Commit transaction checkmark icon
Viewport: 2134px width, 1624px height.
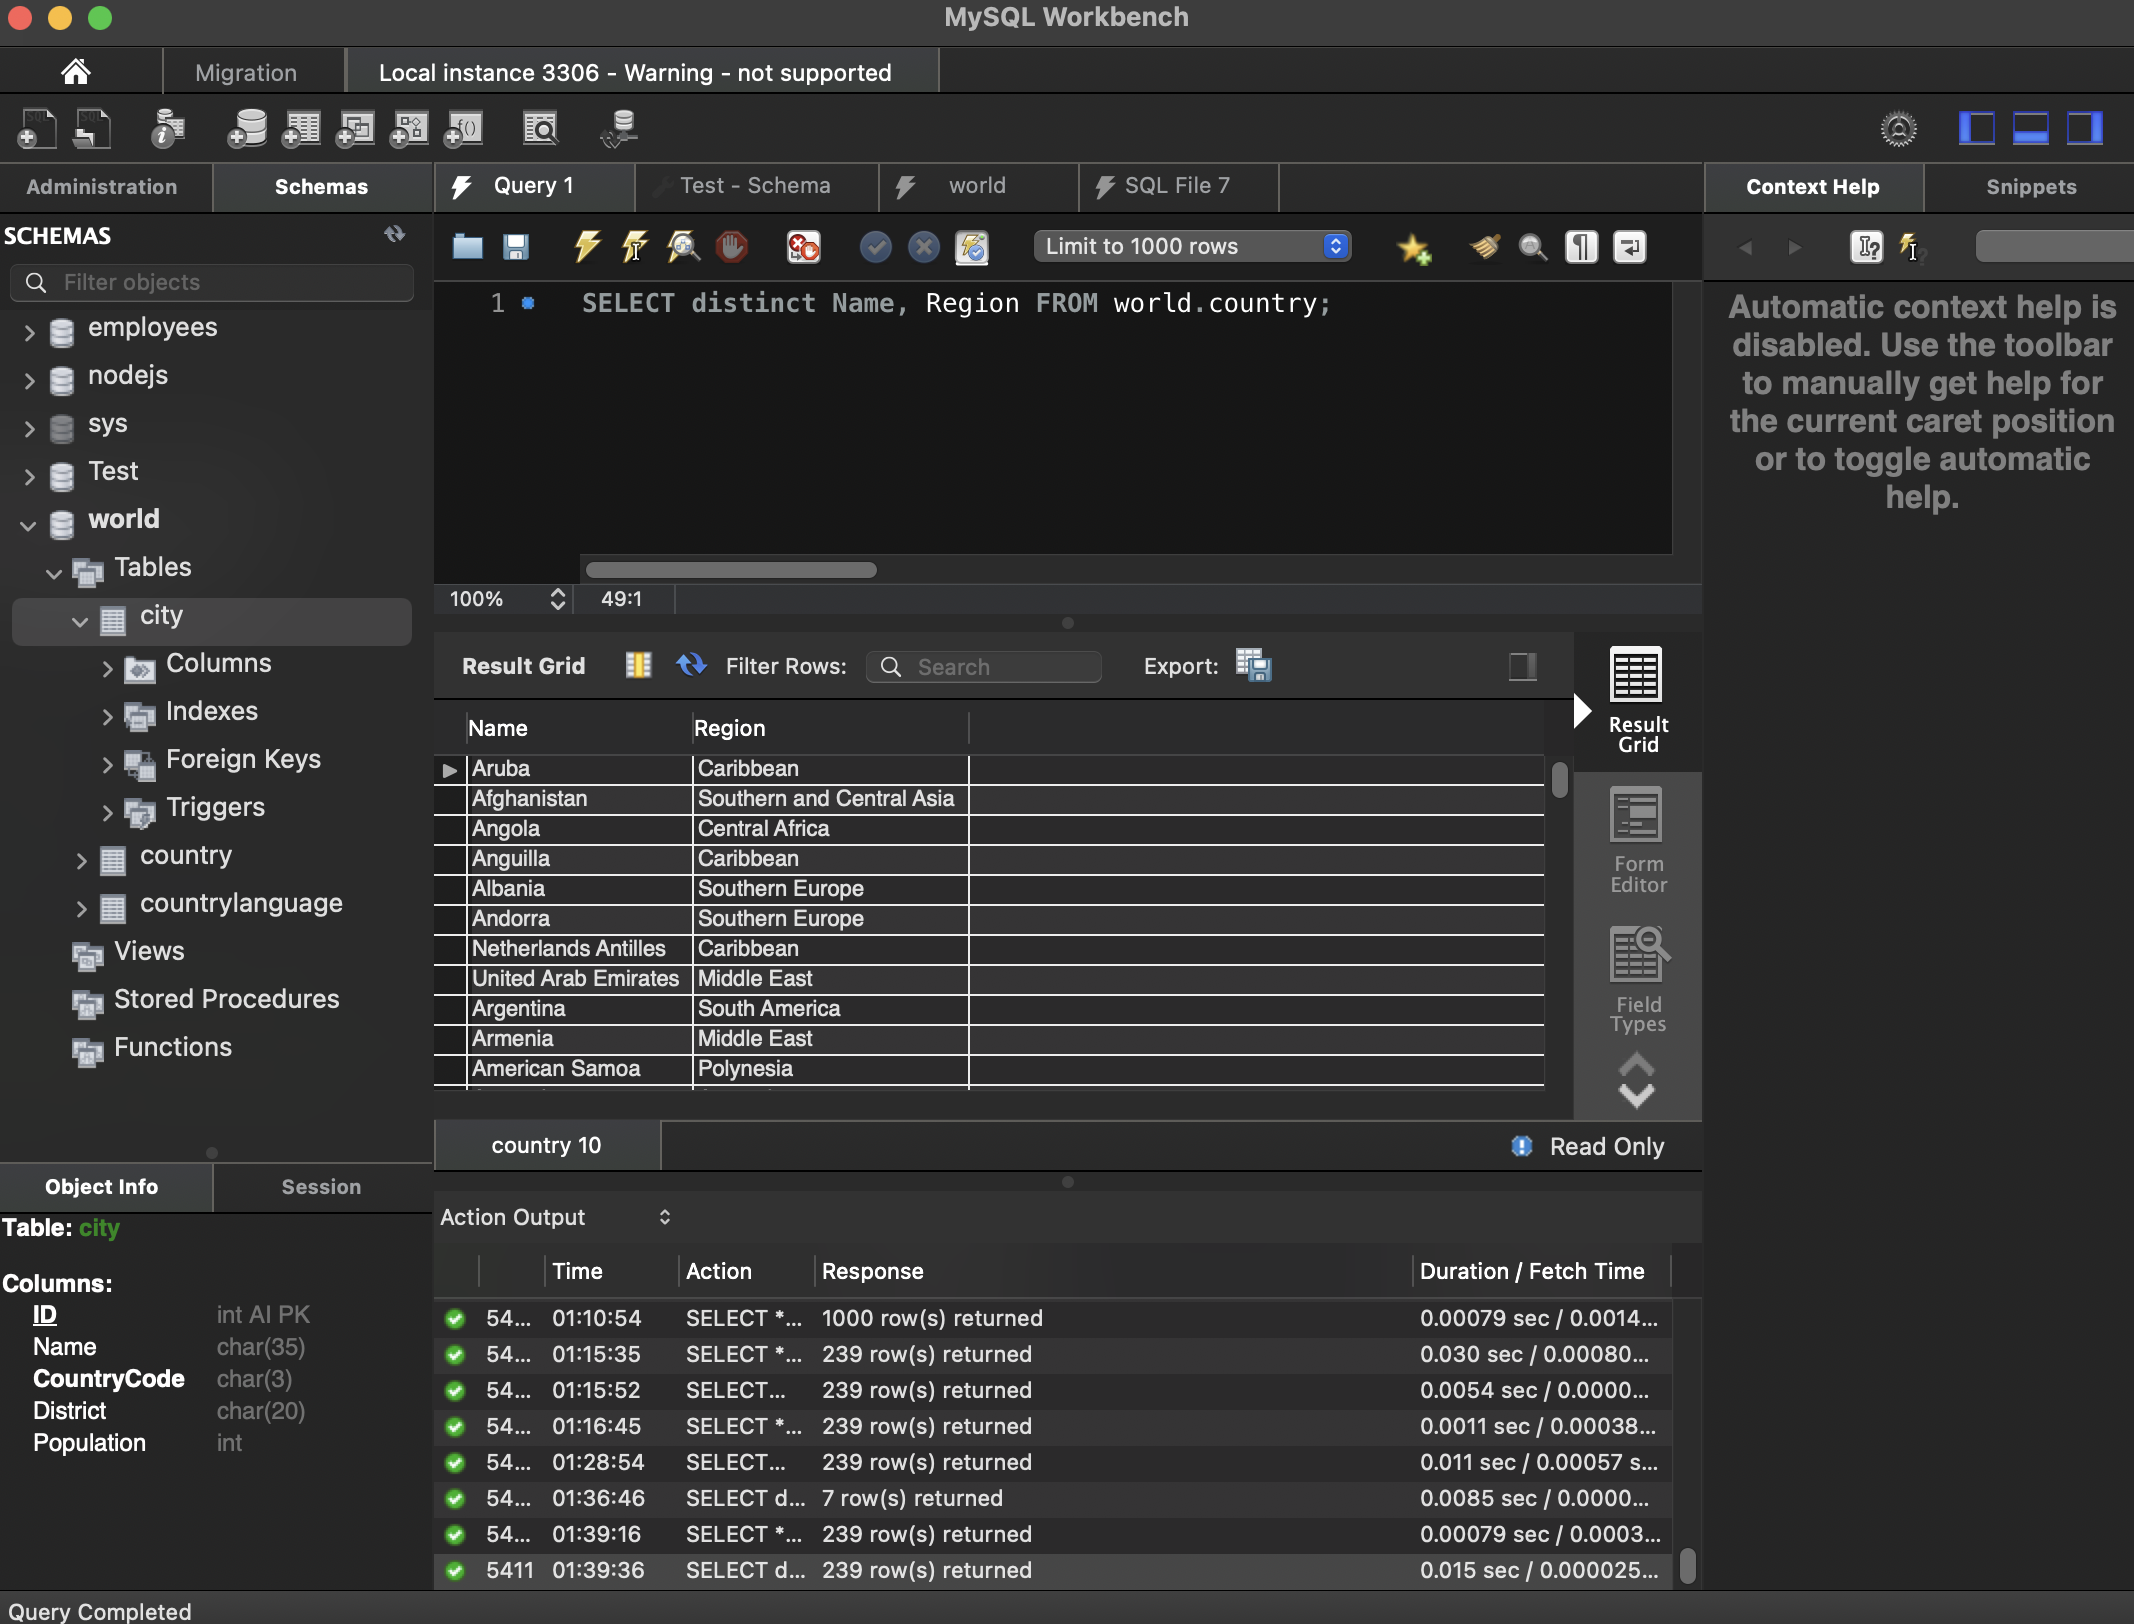876,247
